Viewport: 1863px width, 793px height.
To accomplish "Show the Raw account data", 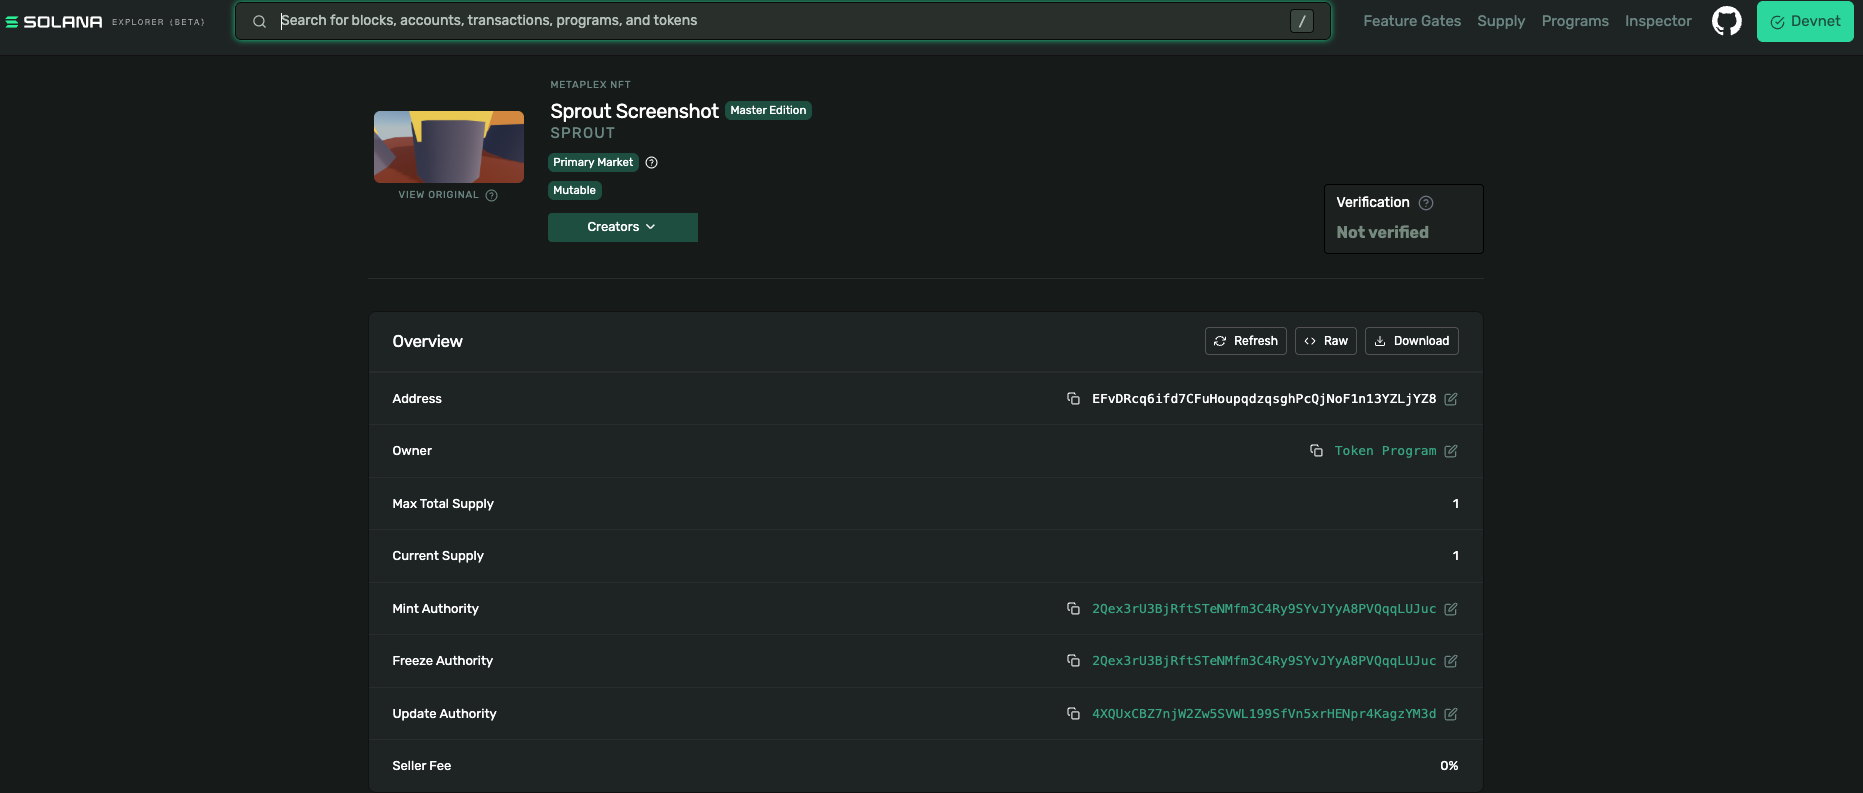I will (1326, 341).
